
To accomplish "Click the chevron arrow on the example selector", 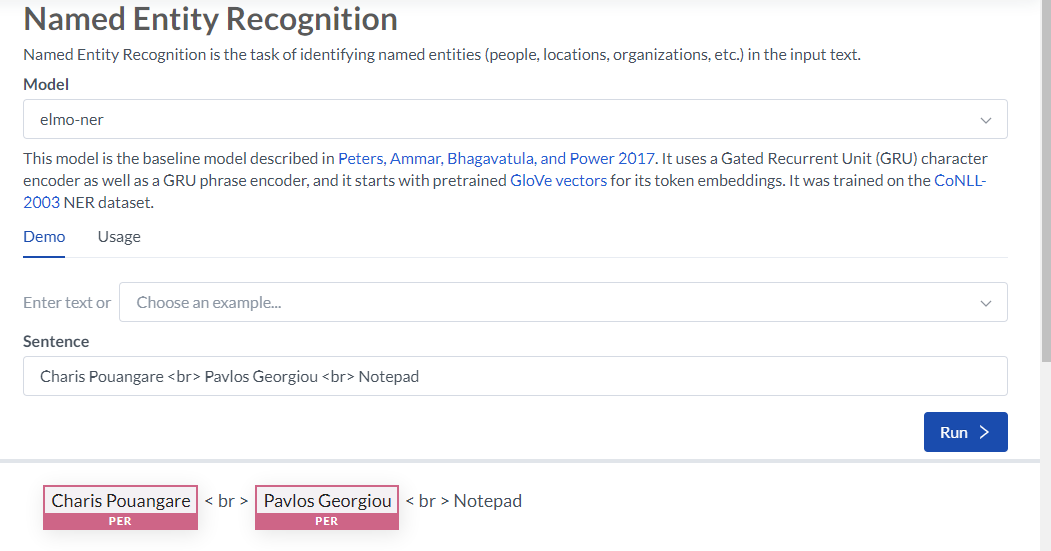I will pyautogui.click(x=986, y=302).
